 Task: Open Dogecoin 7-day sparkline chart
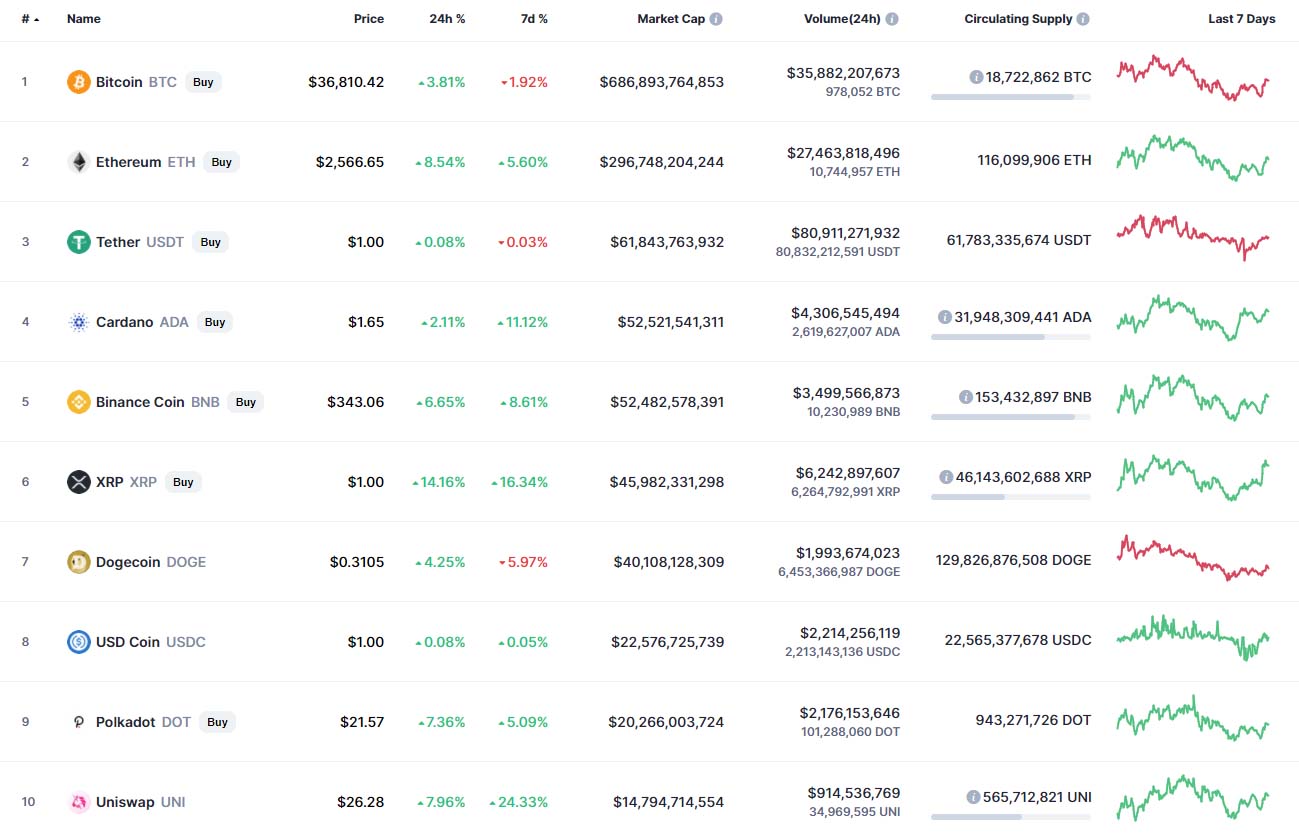tap(1193, 558)
